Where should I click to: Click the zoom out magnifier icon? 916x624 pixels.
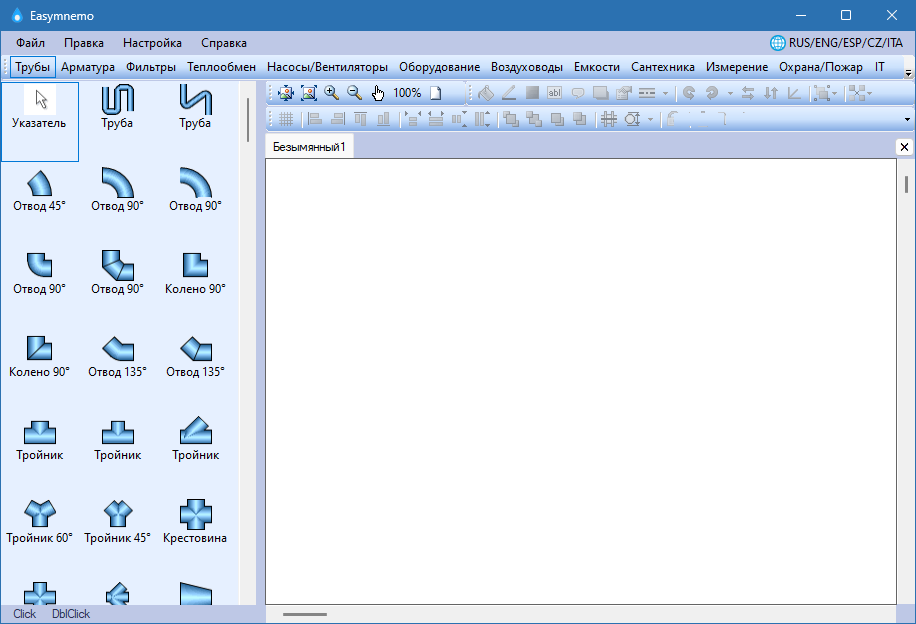coord(355,93)
